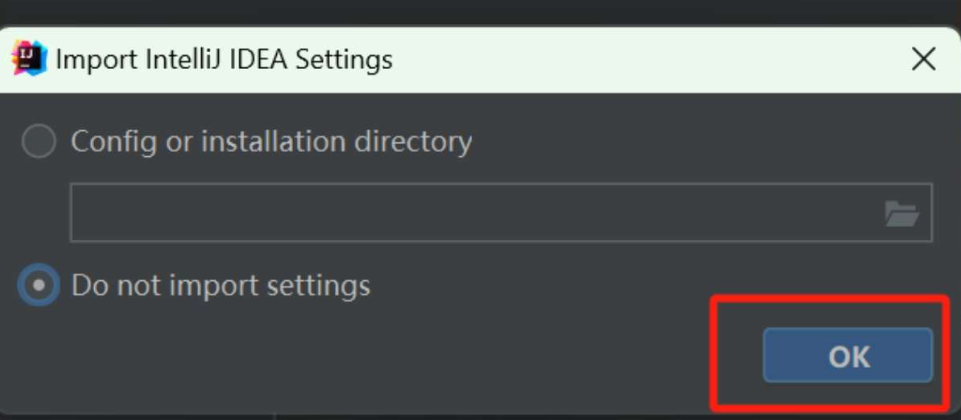Image resolution: width=961 pixels, height=420 pixels.
Task: Click the Import IntelliJ IDEA Settings title text
Action: 224,59
